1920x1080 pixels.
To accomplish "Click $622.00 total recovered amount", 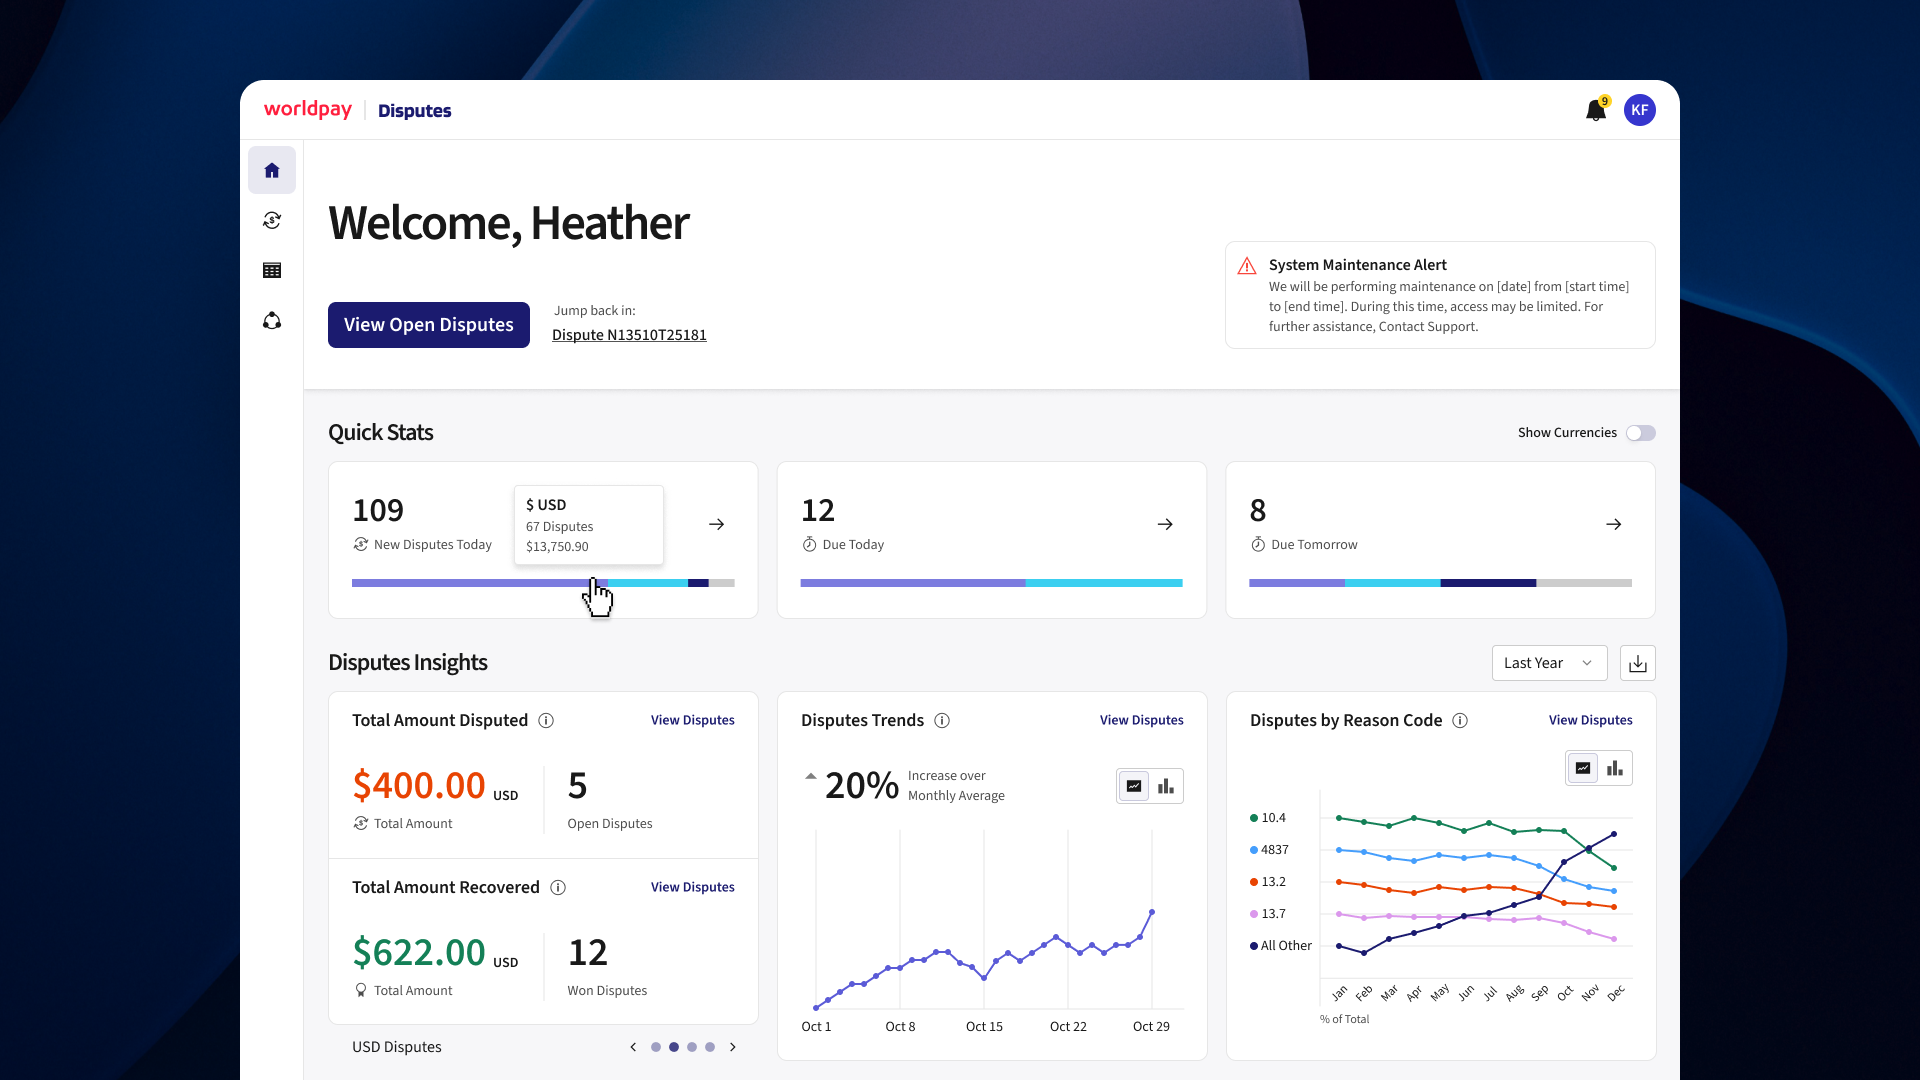I will pos(419,953).
